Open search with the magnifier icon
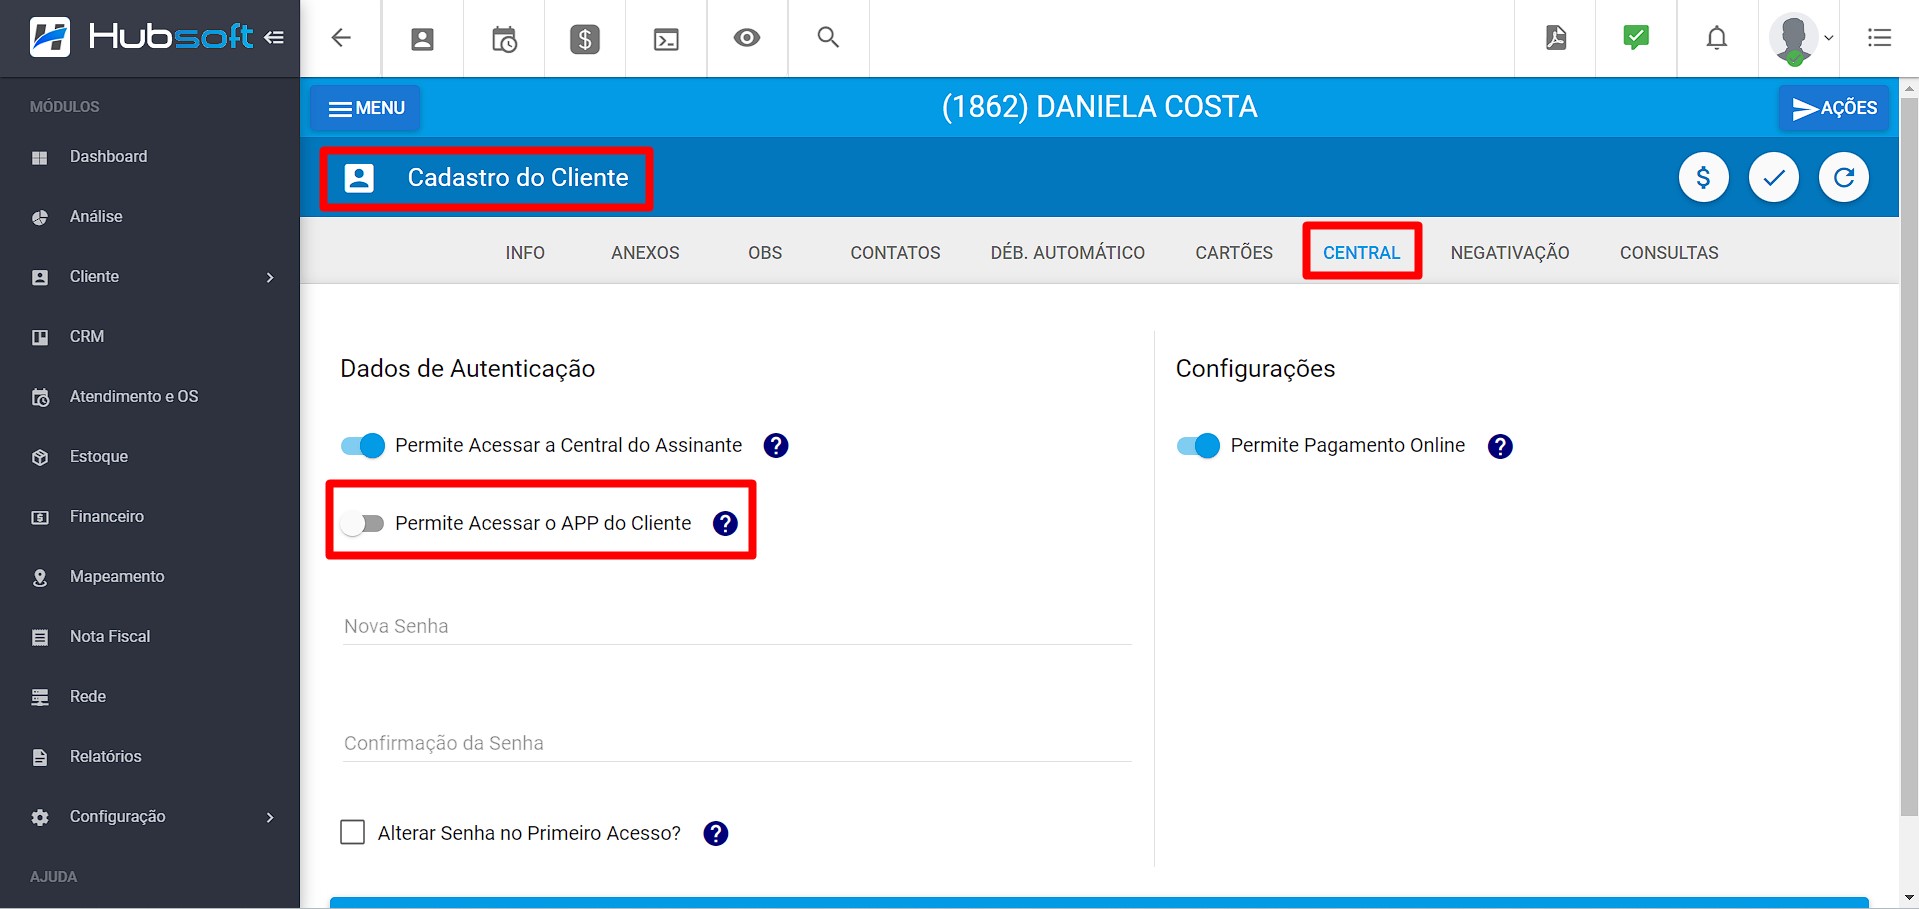 coord(828,38)
